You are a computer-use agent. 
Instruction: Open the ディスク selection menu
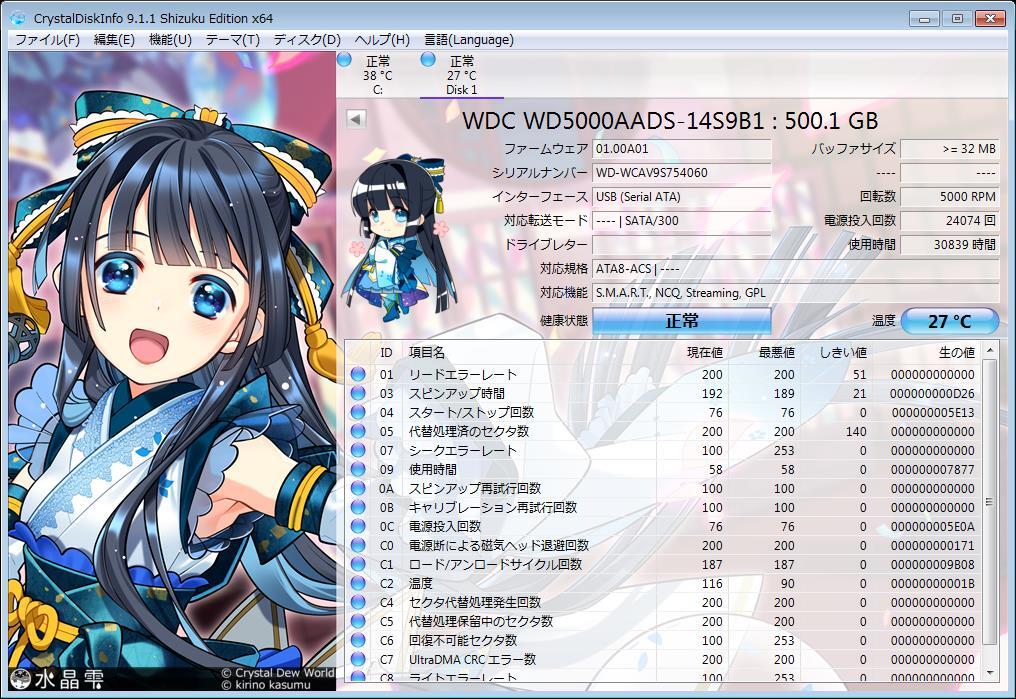(x=305, y=40)
